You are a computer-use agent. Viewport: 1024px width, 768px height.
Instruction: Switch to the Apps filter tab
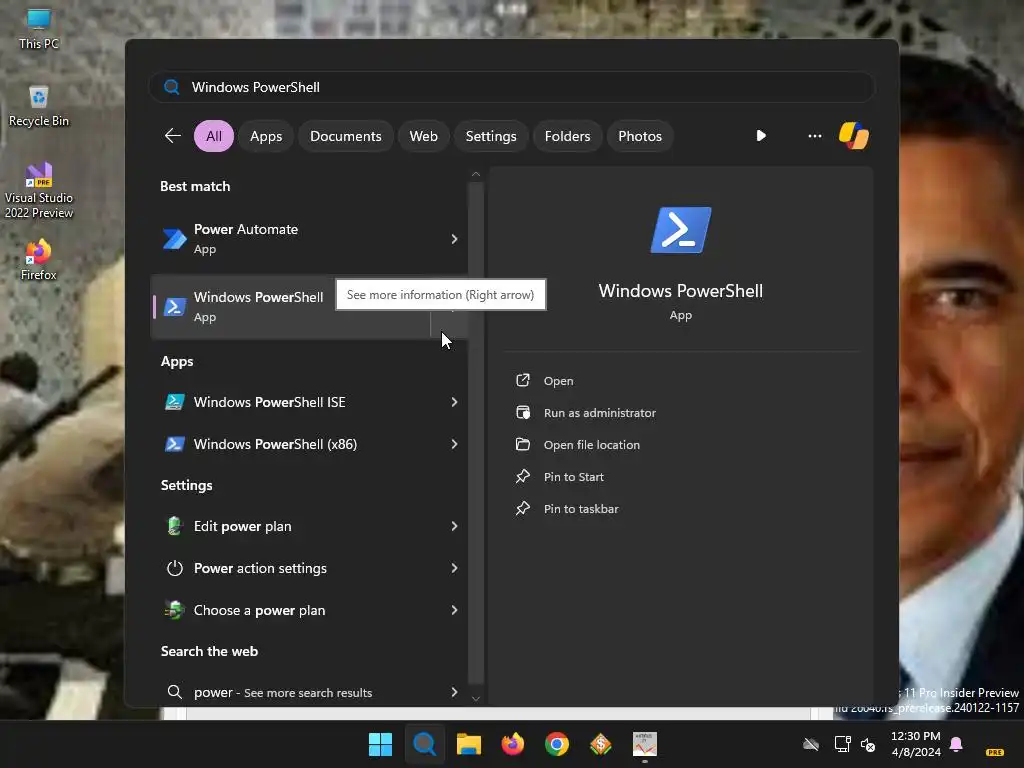(x=266, y=136)
